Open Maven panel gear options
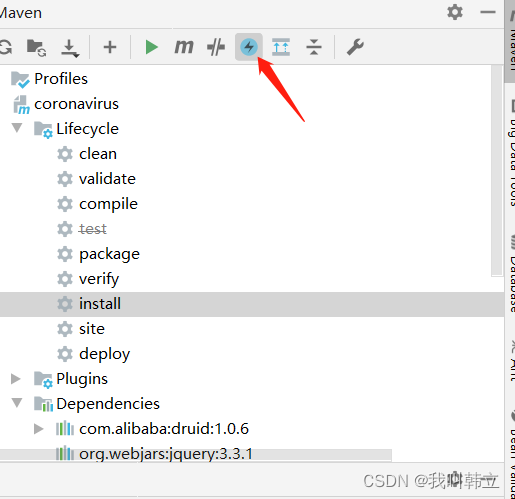This screenshot has width=515, height=499. pos(455,13)
